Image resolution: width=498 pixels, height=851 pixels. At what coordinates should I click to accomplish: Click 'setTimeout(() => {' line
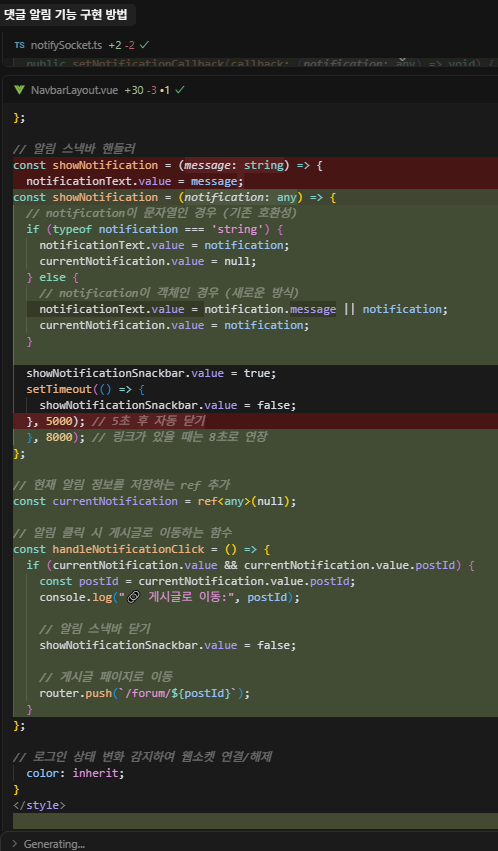coord(86,390)
